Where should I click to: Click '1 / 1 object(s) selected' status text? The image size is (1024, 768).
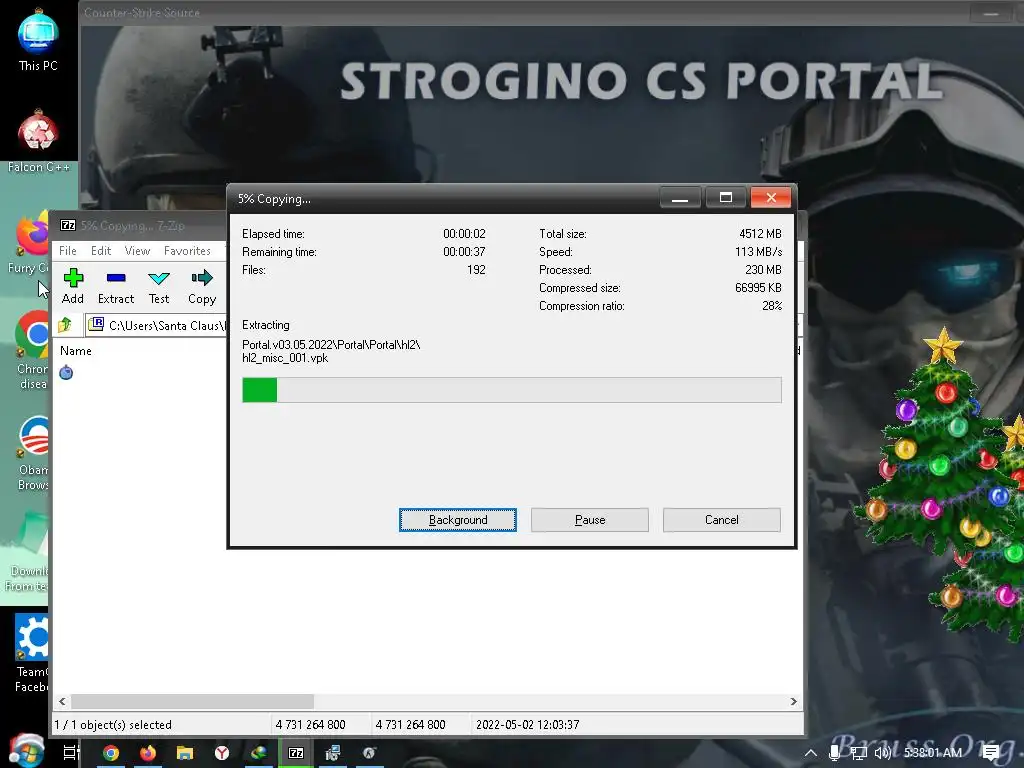coord(113,724)
